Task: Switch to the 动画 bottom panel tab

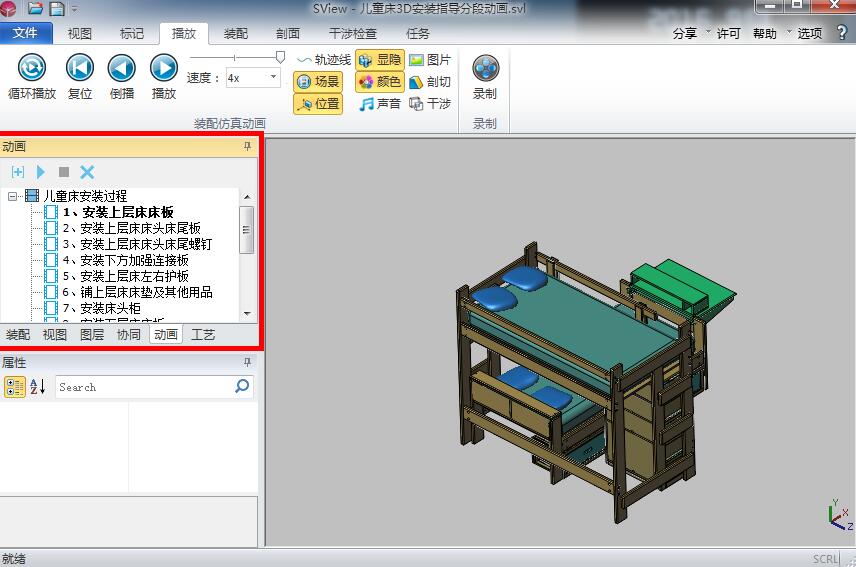Action: click(165, 335)
